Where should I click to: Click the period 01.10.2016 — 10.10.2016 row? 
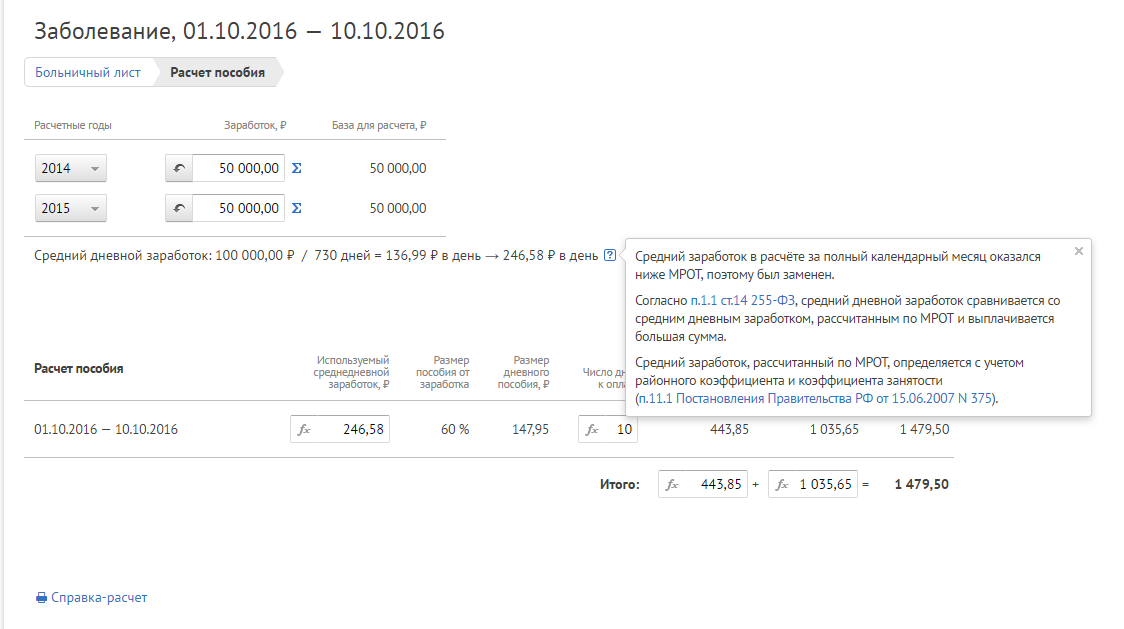coord(106,430)
